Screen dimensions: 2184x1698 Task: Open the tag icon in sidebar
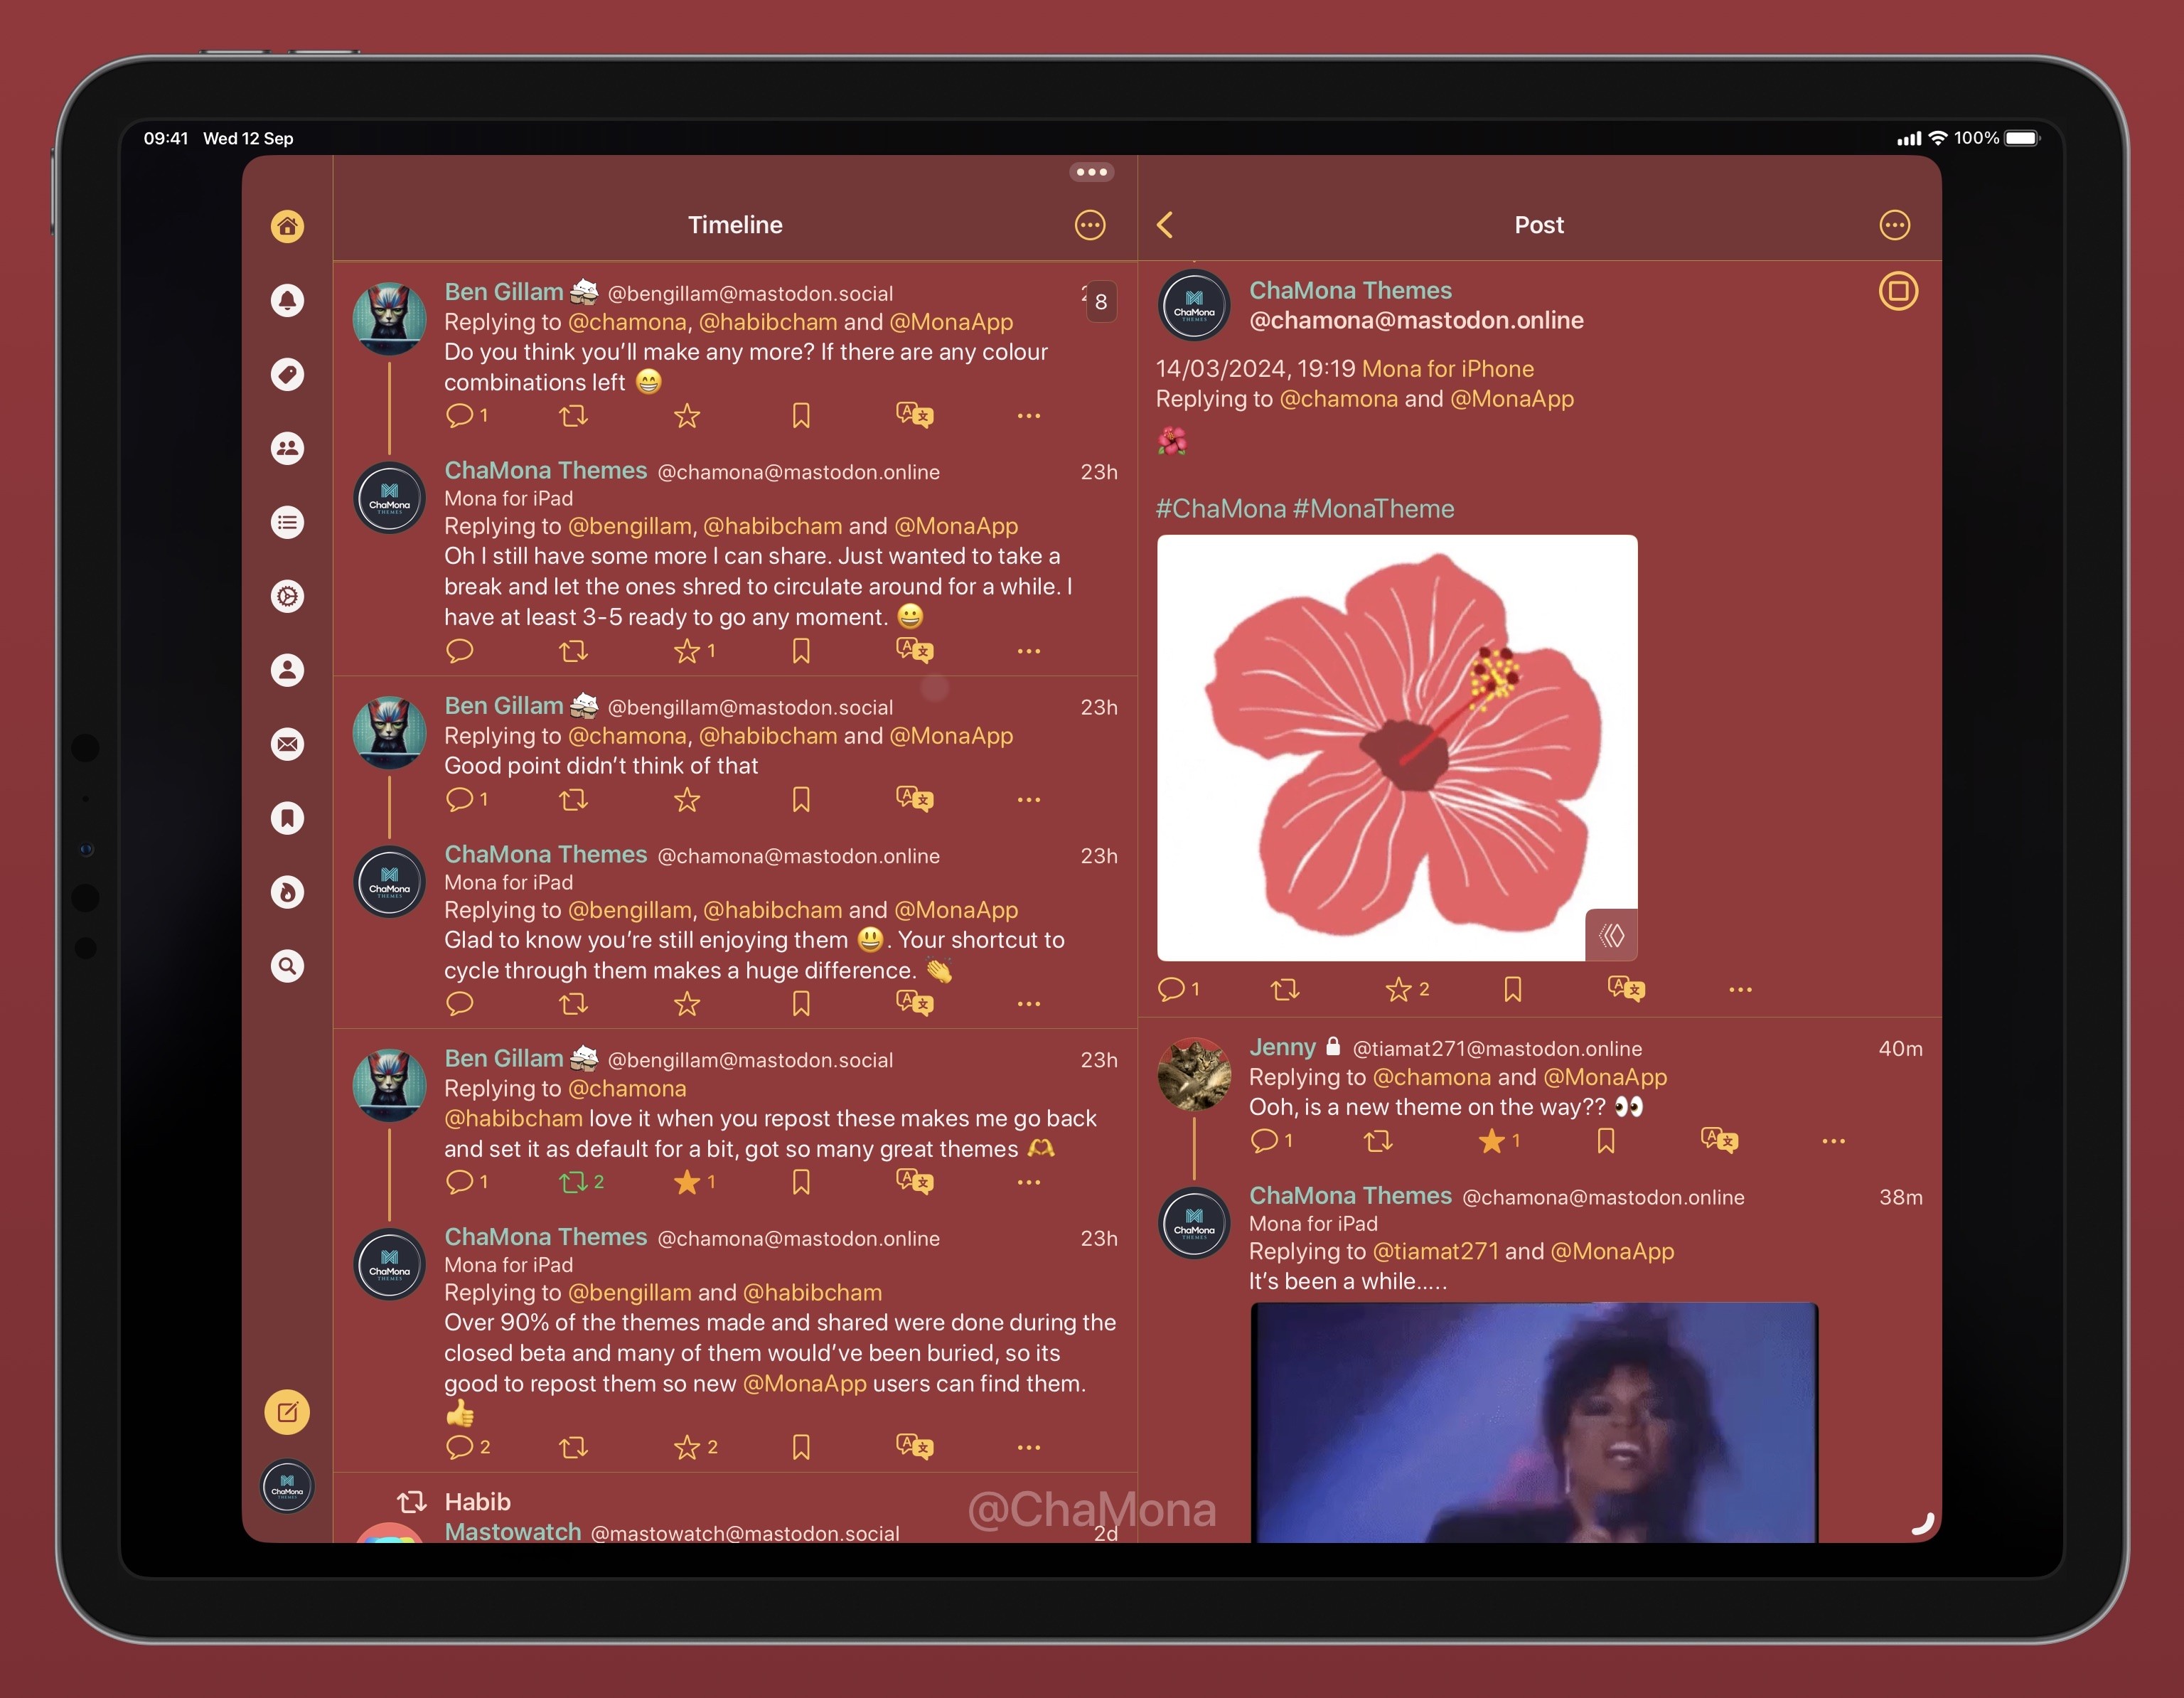[x=287, y=374]
